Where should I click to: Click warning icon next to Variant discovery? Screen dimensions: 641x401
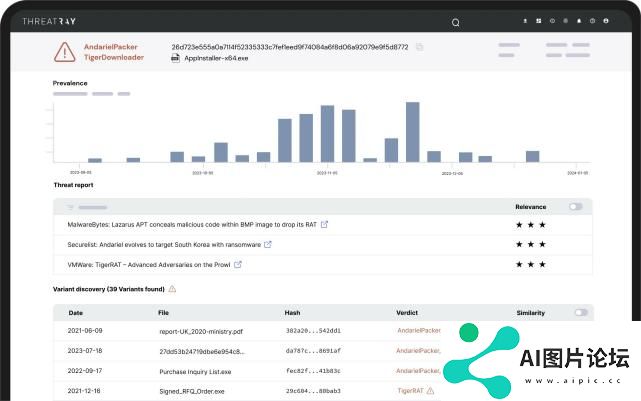pos(173,289)
